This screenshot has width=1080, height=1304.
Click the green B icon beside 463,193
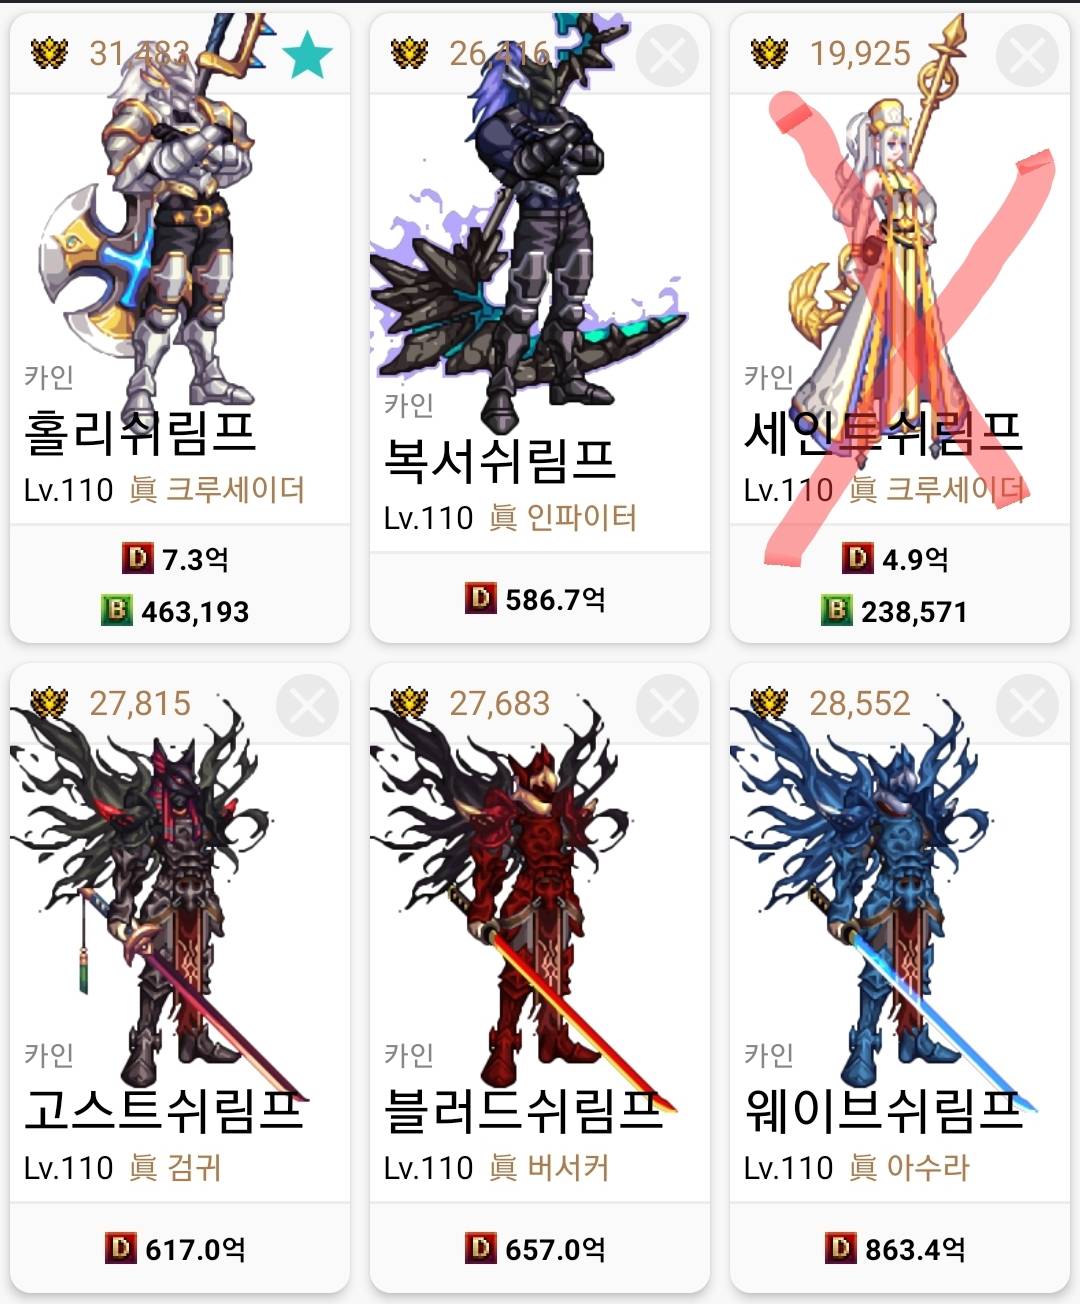click(x=117, y=610)
